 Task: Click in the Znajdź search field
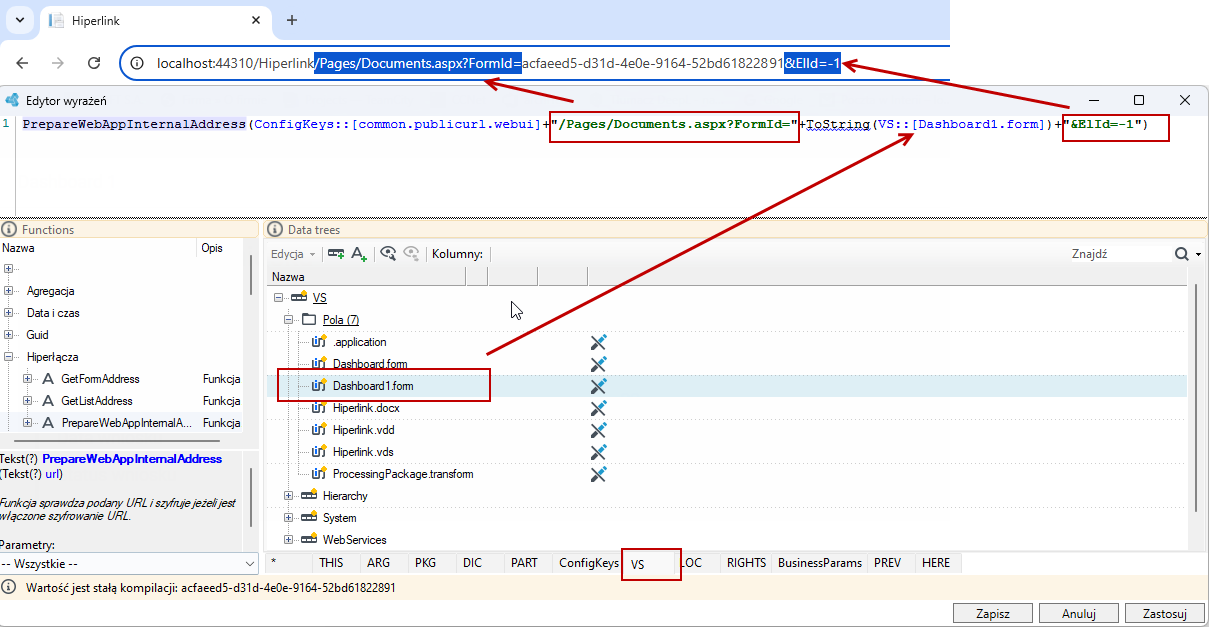click(1118, 254)
